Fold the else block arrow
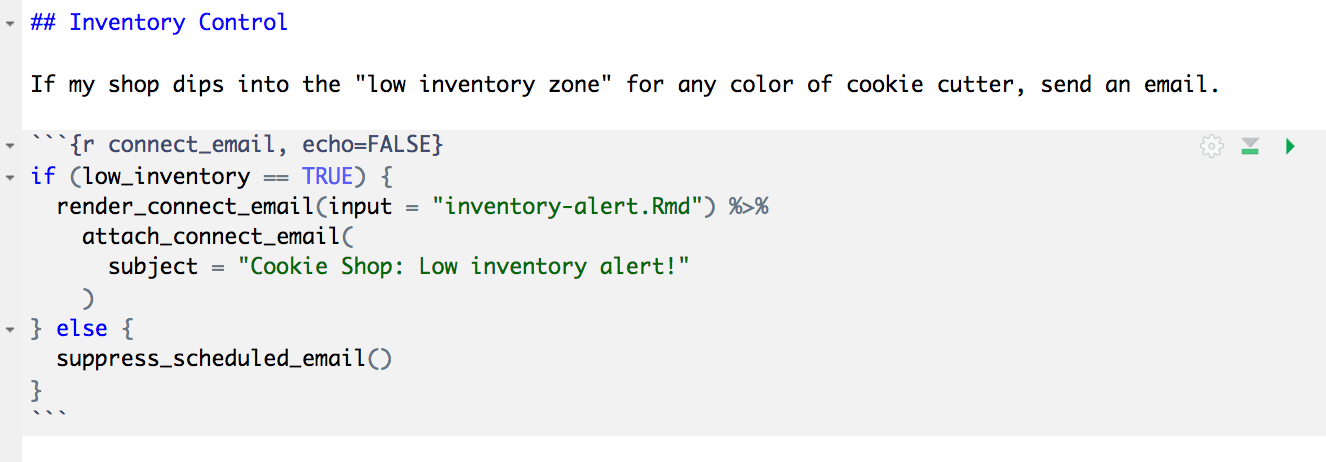Image resolution: width=1326 pixels, height=462 pixels. 10,328
